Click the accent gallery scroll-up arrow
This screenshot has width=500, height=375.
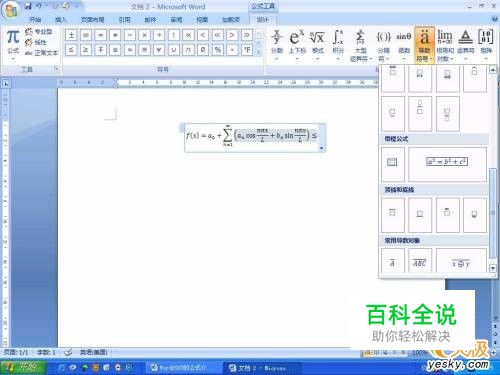(493, 70)
